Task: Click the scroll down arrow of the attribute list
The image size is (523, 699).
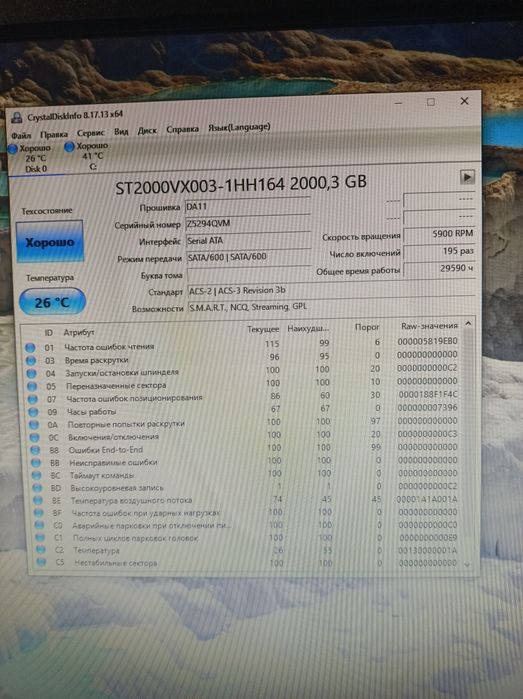Action: point(467,564)
